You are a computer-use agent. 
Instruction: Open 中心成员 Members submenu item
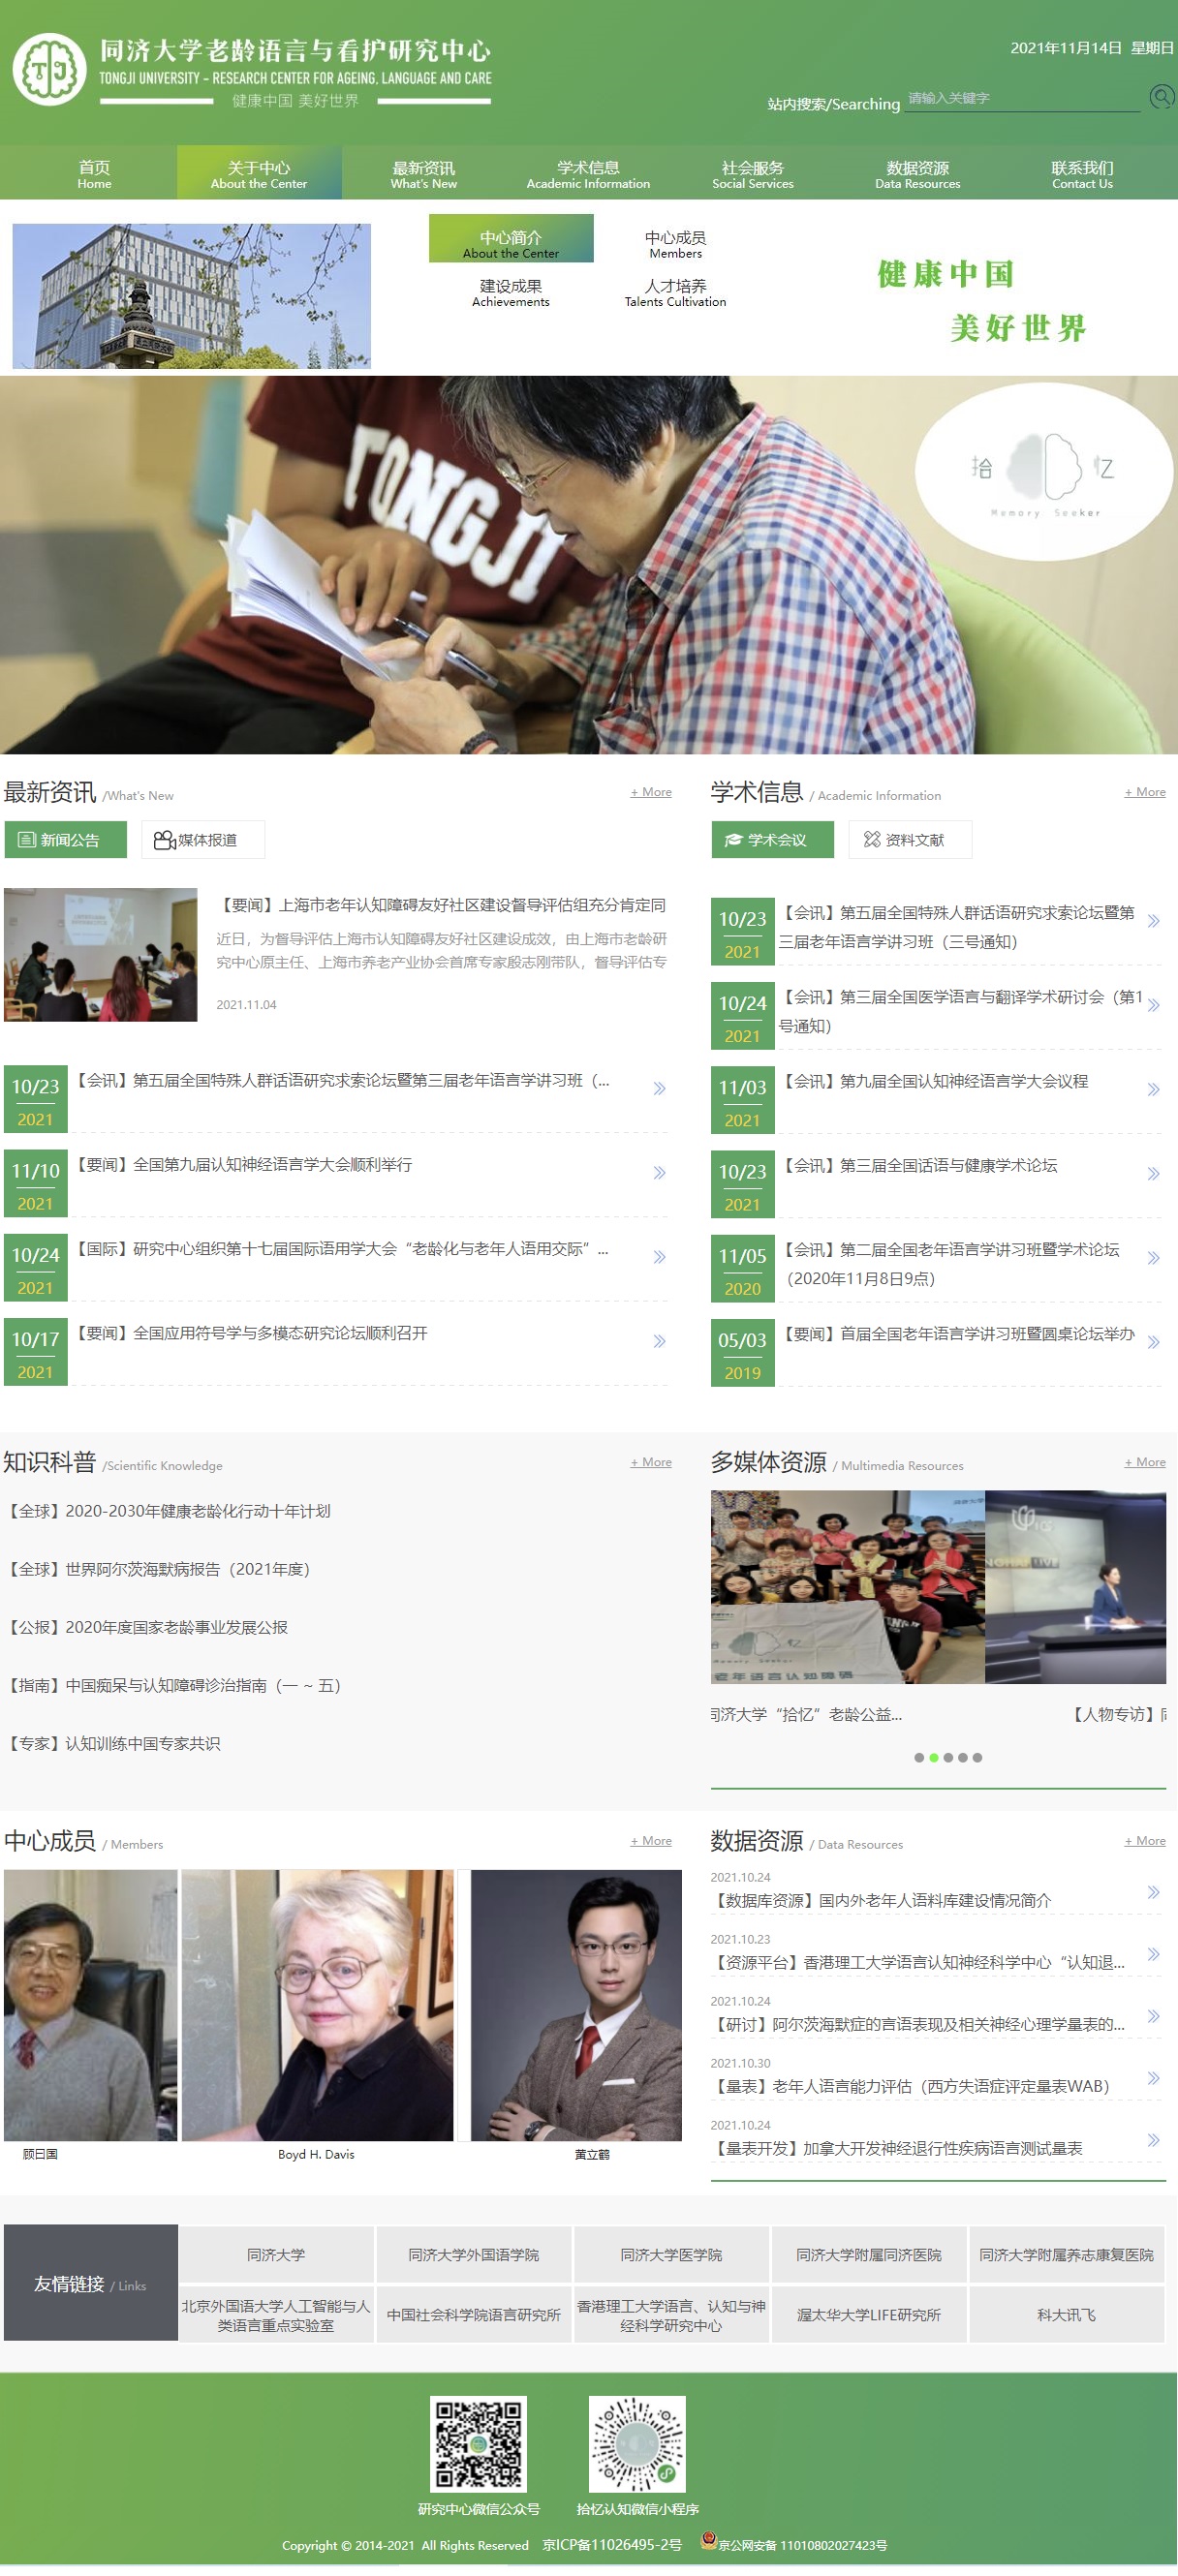[x=675, y=244]
